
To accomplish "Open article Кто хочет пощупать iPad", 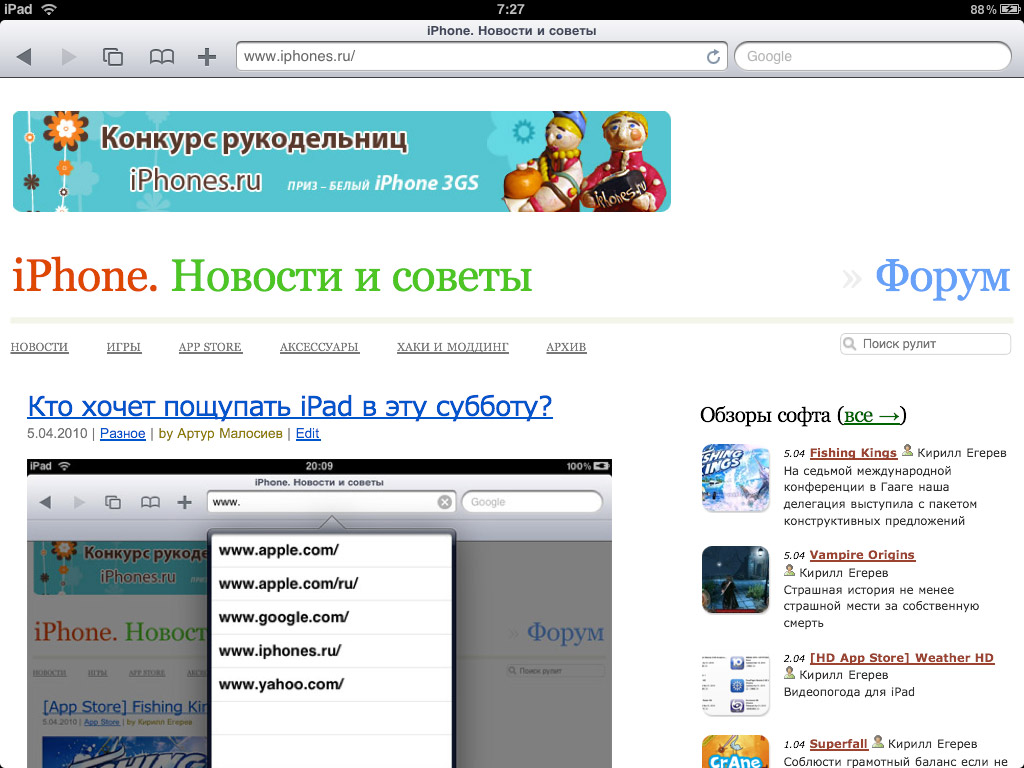I will coord(290,406).
